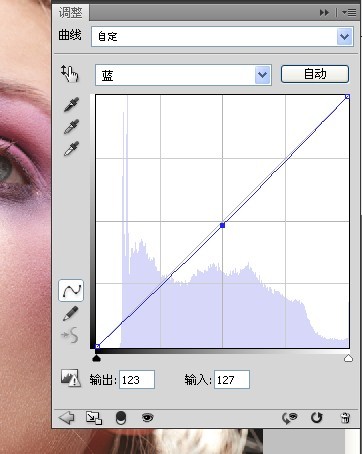
Task: Select the top-right curve endpoint
Action: pyautogui.click(x=347, y=96)
